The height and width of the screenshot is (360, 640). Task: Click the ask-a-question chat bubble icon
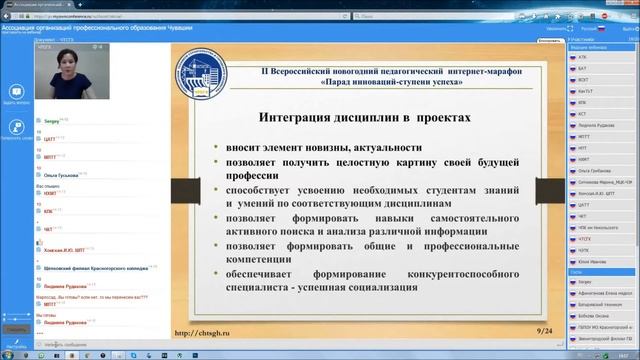point(16,92)
